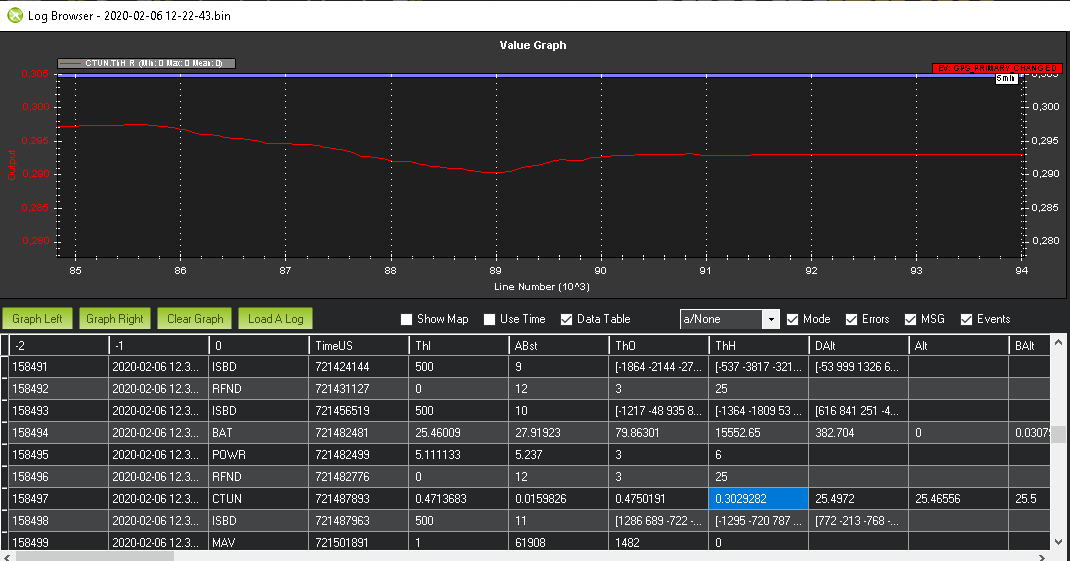Screen dimensions: 1070x561
Task: Click the ThI column header
Action: (459, 345)
